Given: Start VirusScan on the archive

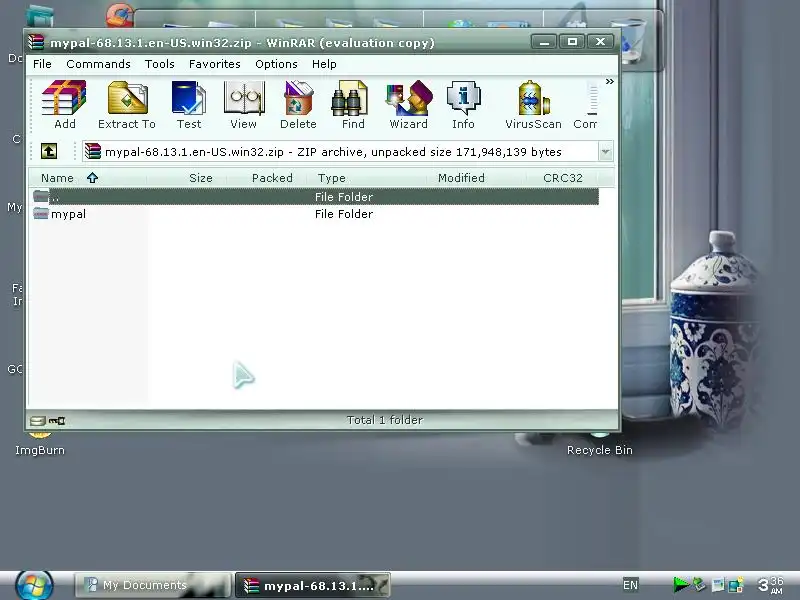Looking at the screenshot, I should pos(533,105).
